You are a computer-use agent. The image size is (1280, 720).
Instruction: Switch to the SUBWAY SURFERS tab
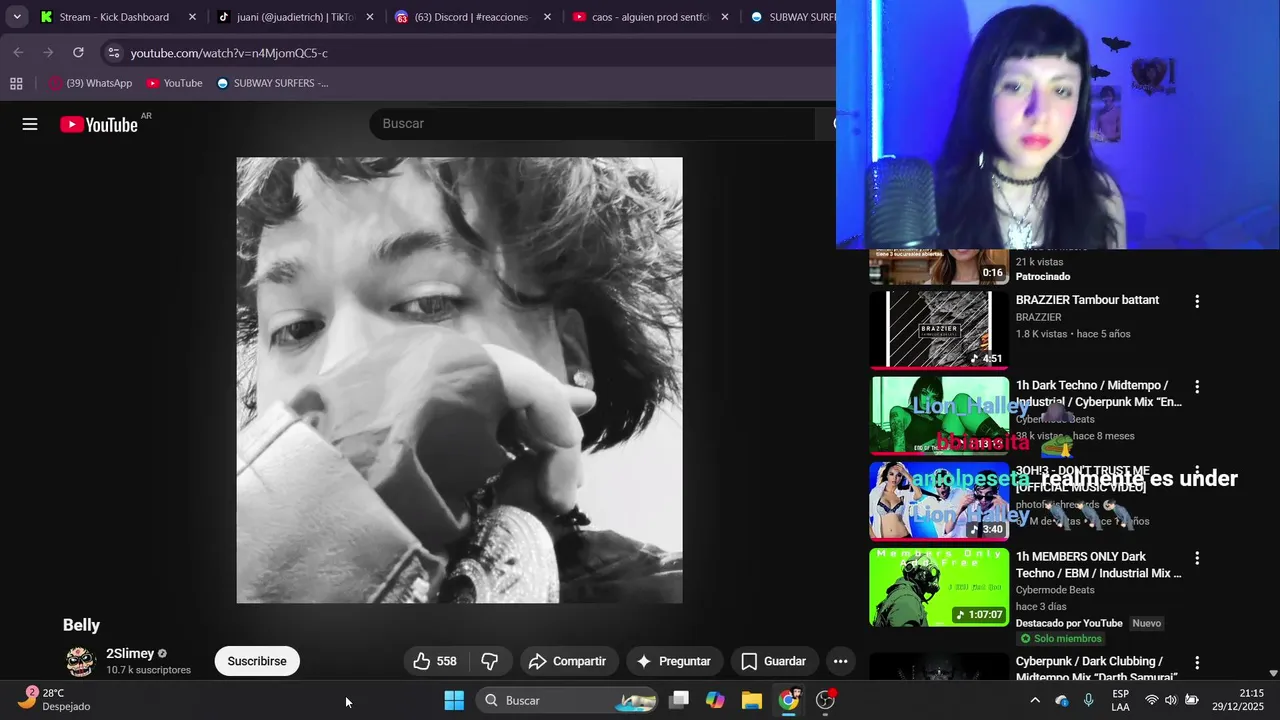pyautogui.click(x=792, y=17)
